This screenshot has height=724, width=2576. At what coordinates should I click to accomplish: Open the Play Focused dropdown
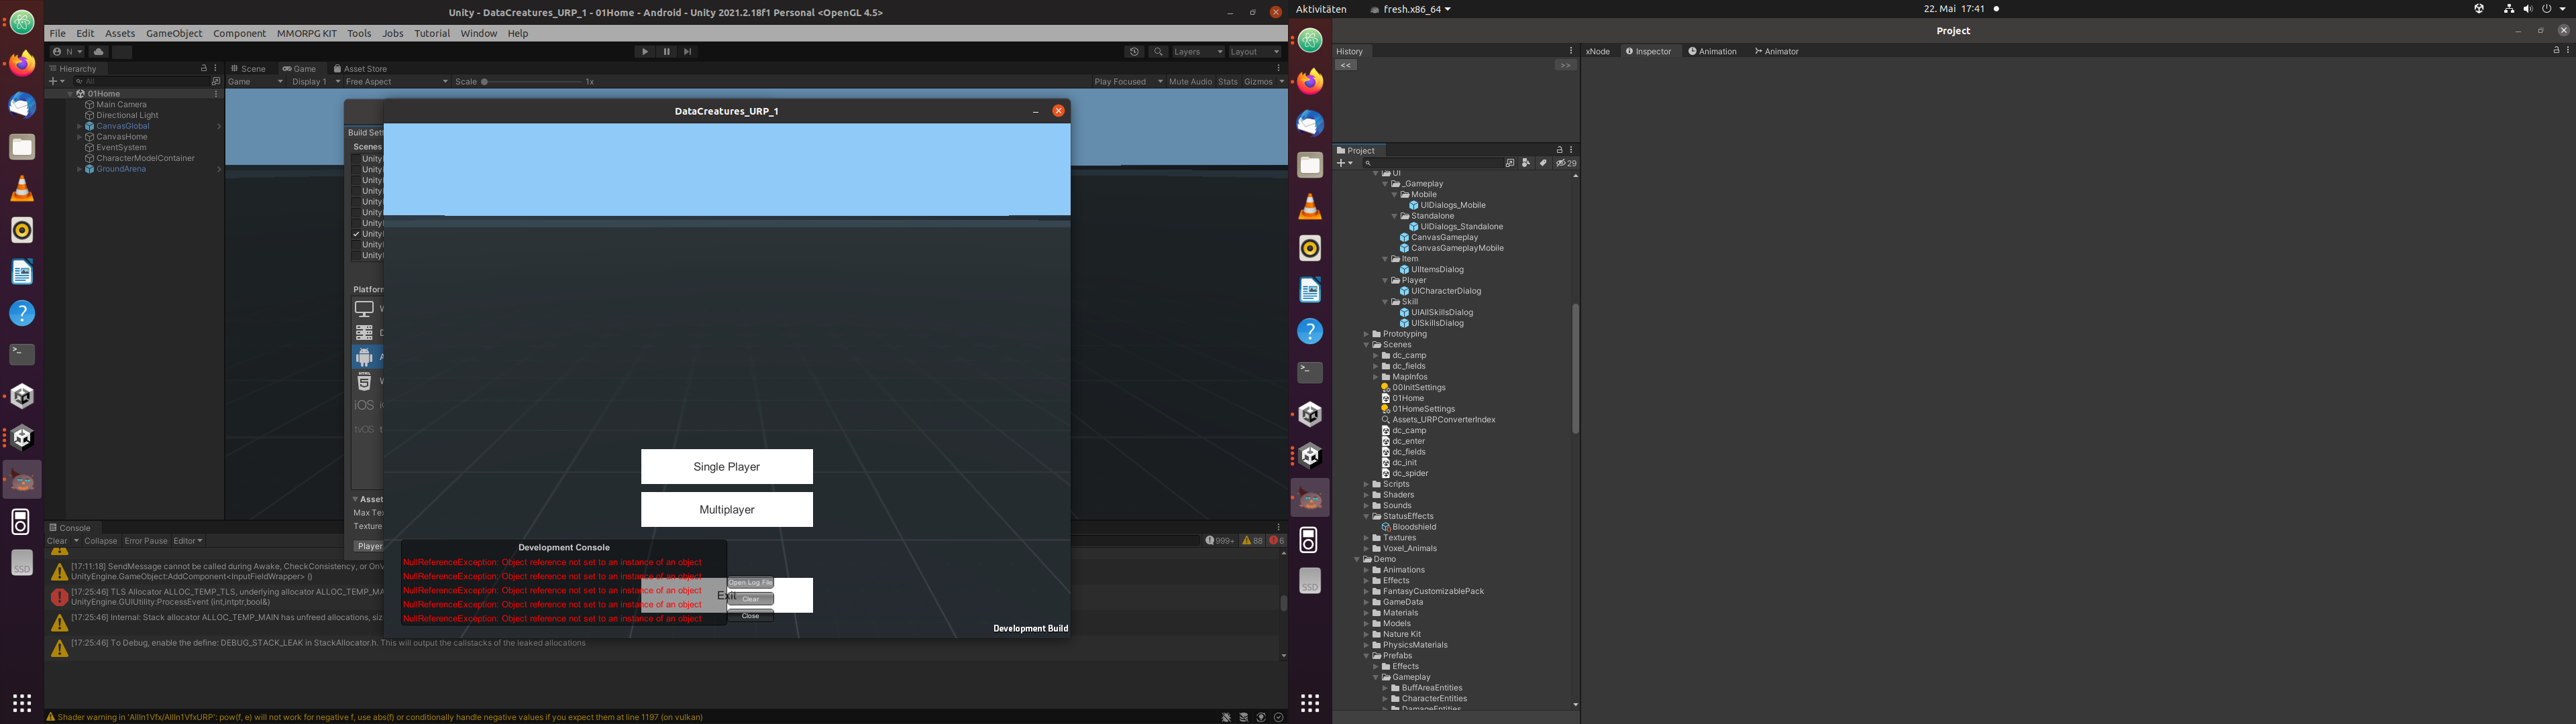click(x=1129, y=82)
